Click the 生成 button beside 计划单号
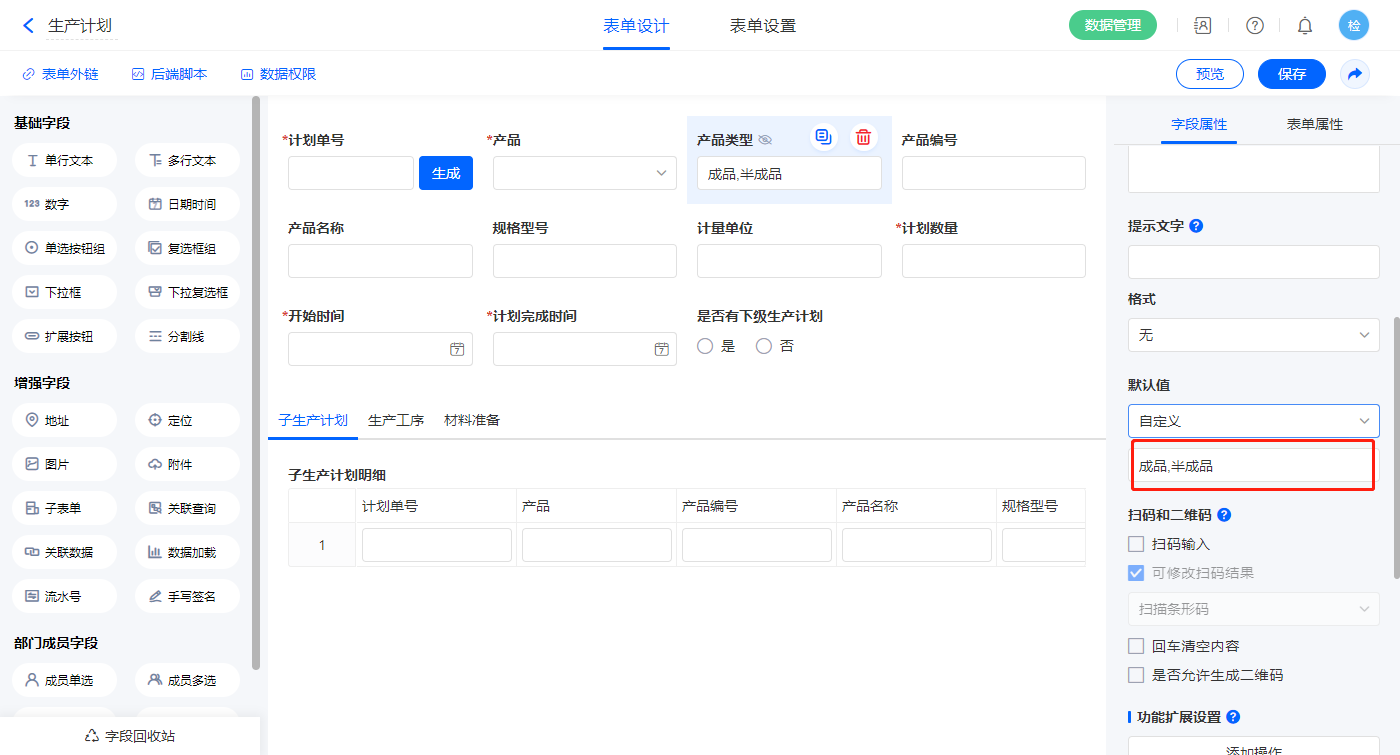 point(446,173)
